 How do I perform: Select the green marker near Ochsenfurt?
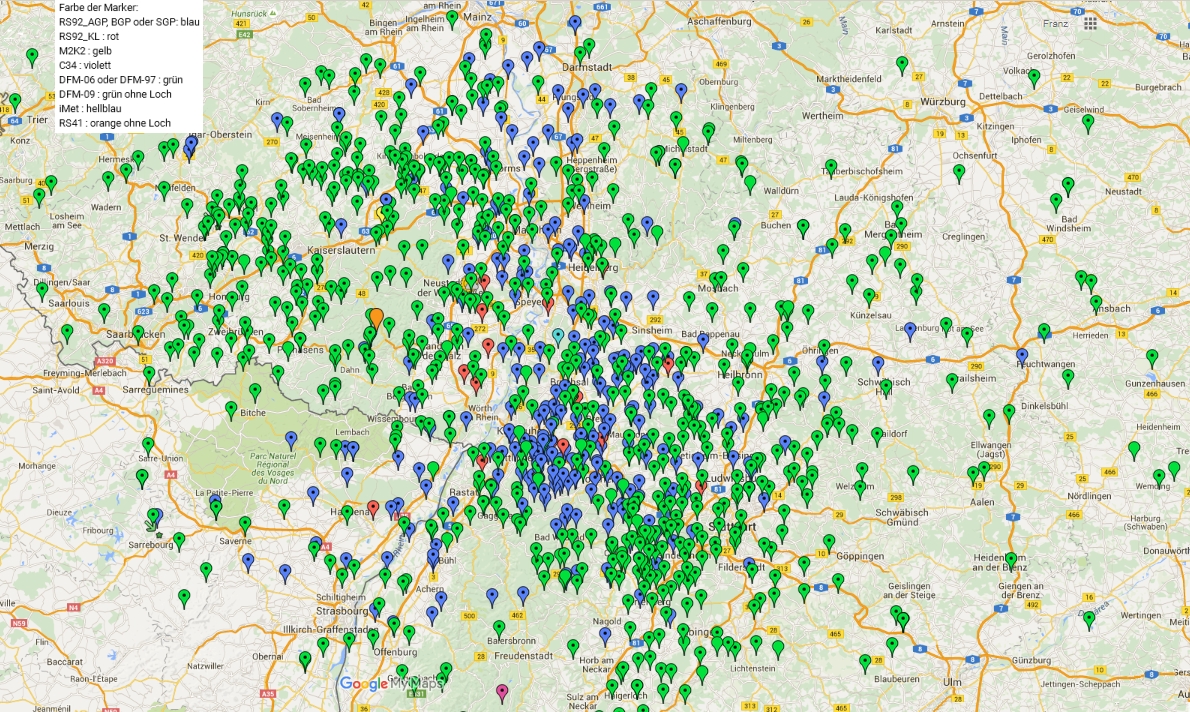coord(959,171)
